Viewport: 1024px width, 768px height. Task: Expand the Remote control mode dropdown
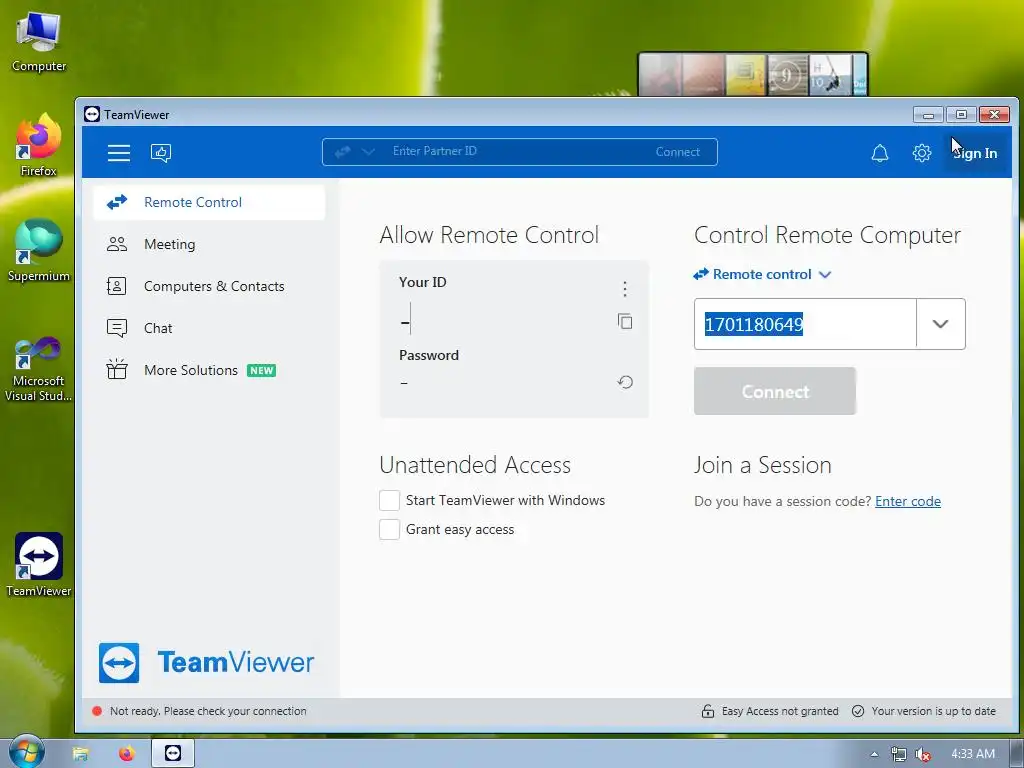[761, 274]
